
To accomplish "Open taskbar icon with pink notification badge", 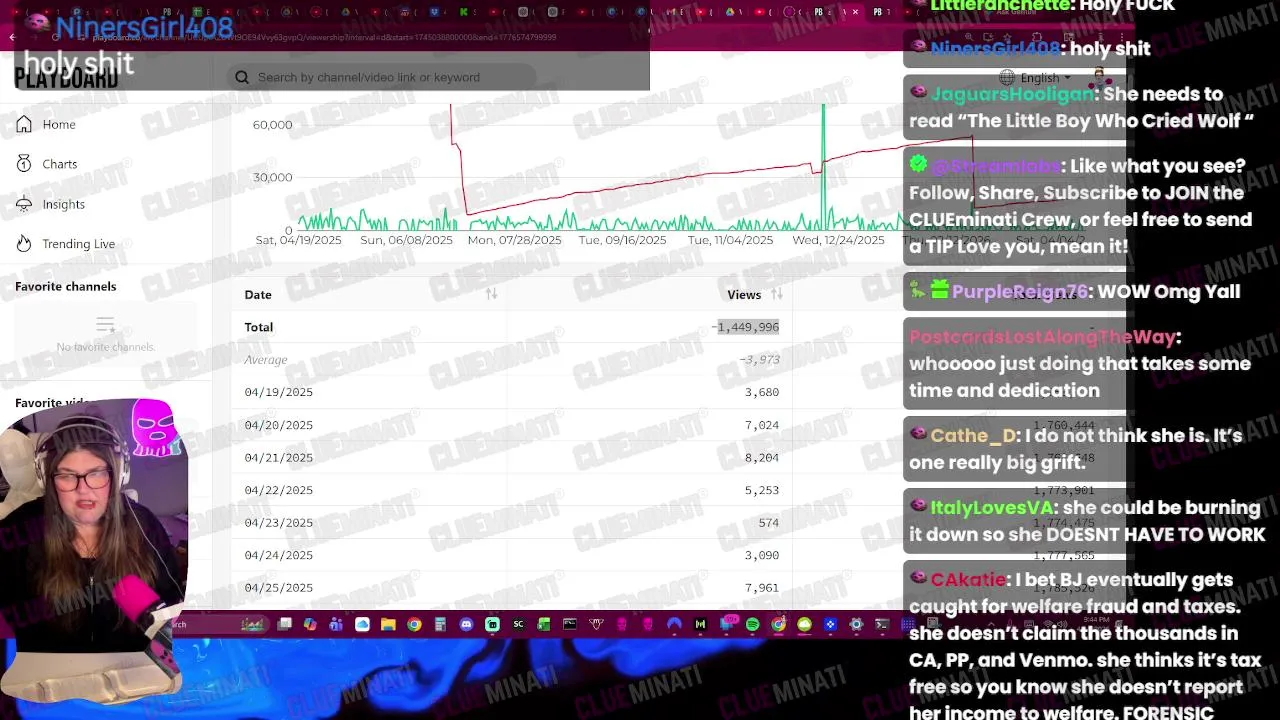I will point(729,624).
